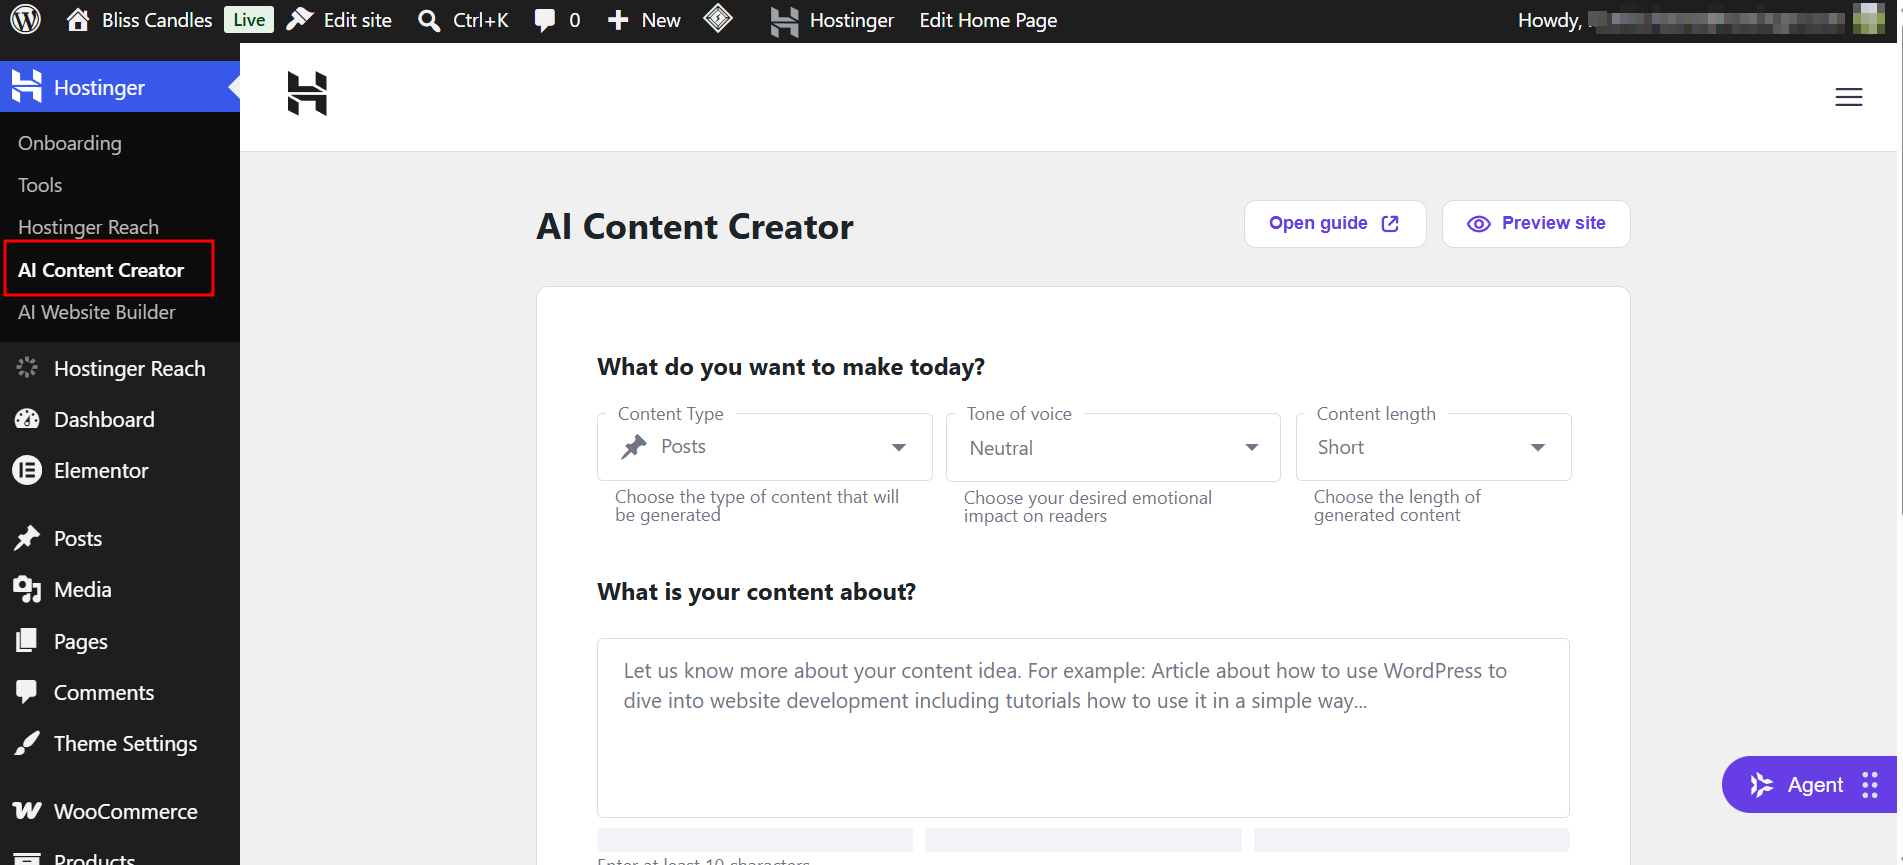1903x865 pixels.
Task: Click the diamond icon in the admin bar
Action: (718, 19)
